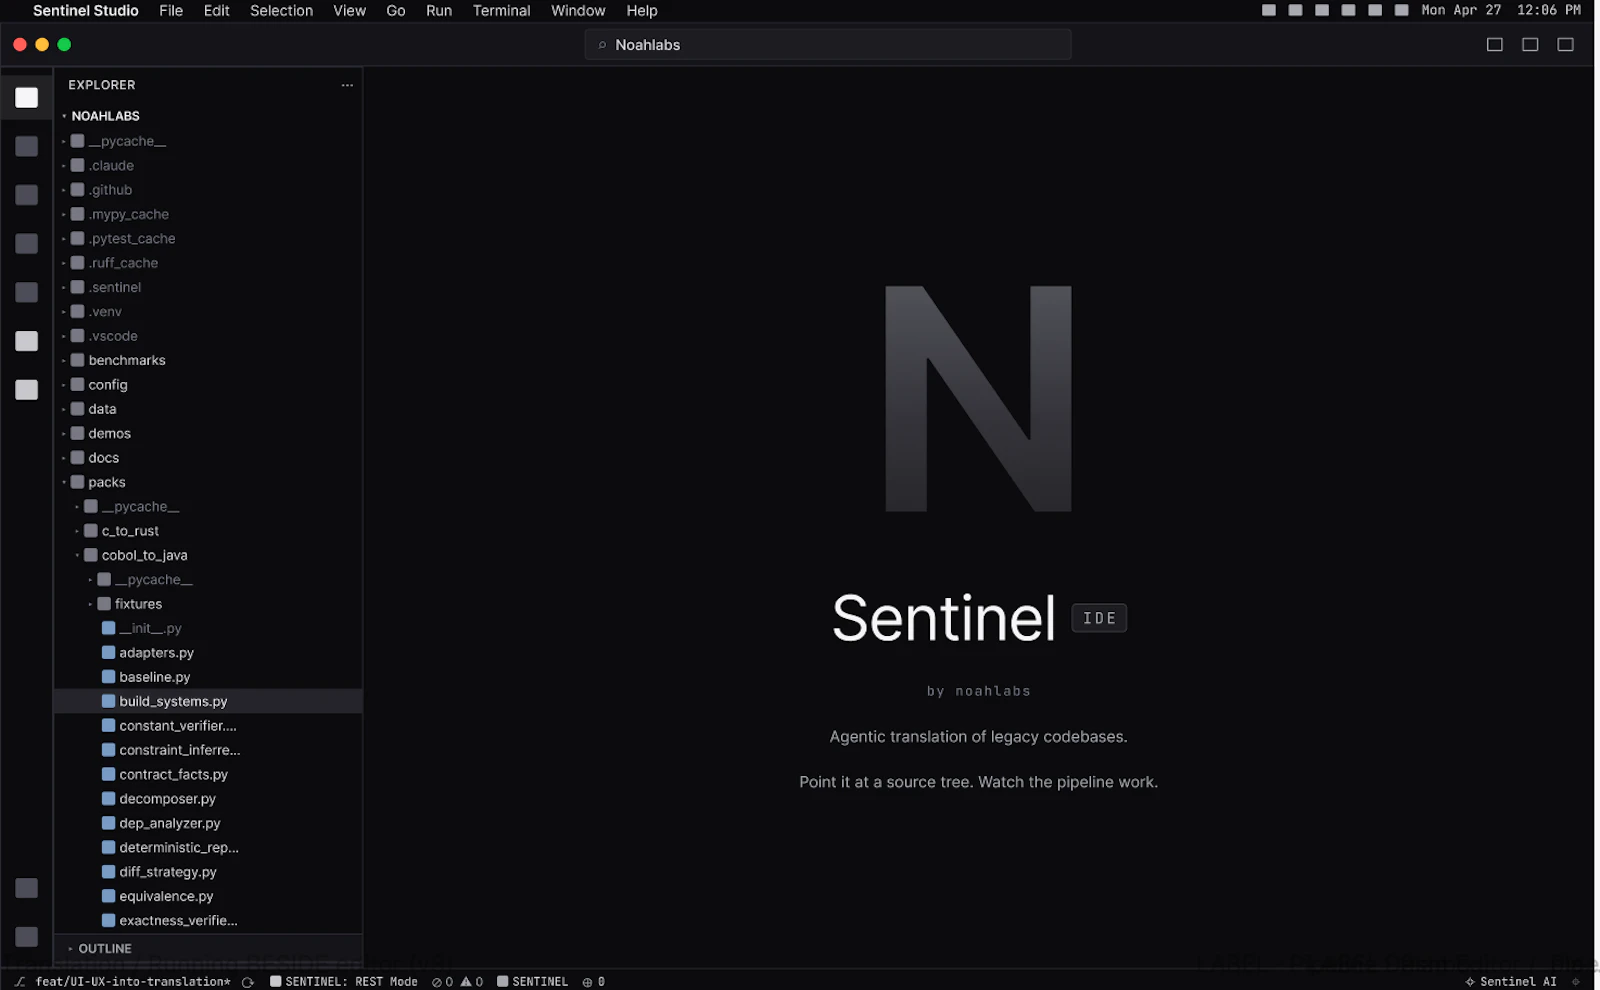The image size is (1600, 990).
Task: Open the Sentinel Studio application menu
Action: coord(86,11)
